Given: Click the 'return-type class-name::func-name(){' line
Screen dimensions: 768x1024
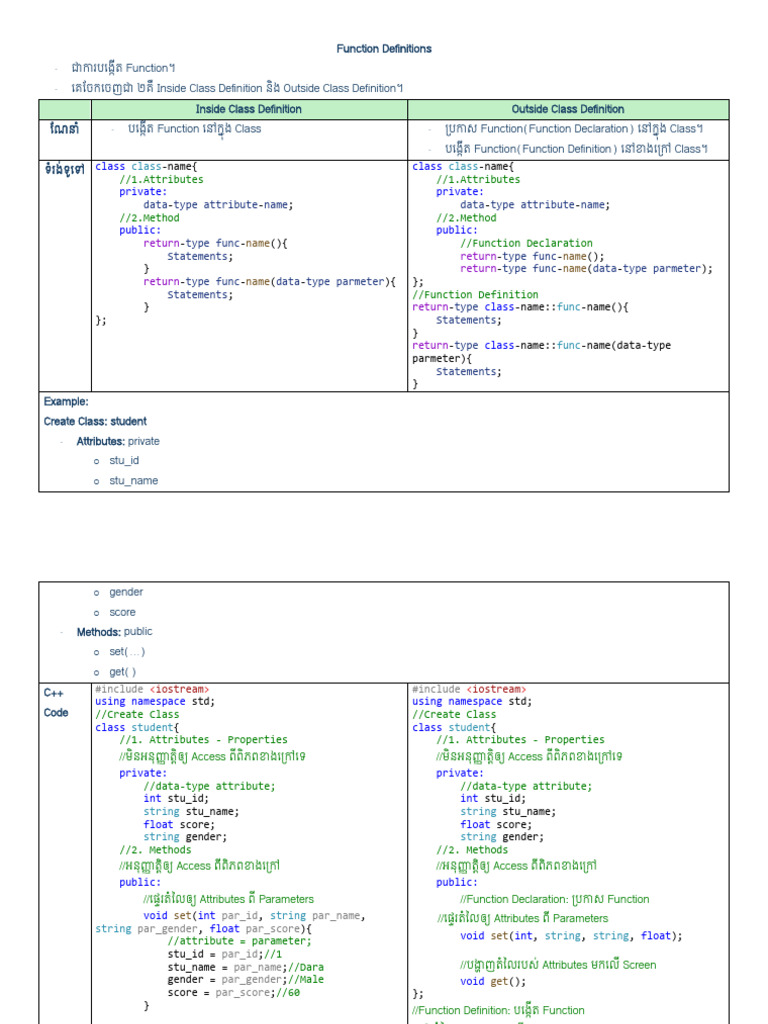Looking at the screenshot, I should [x=520, y=307].
